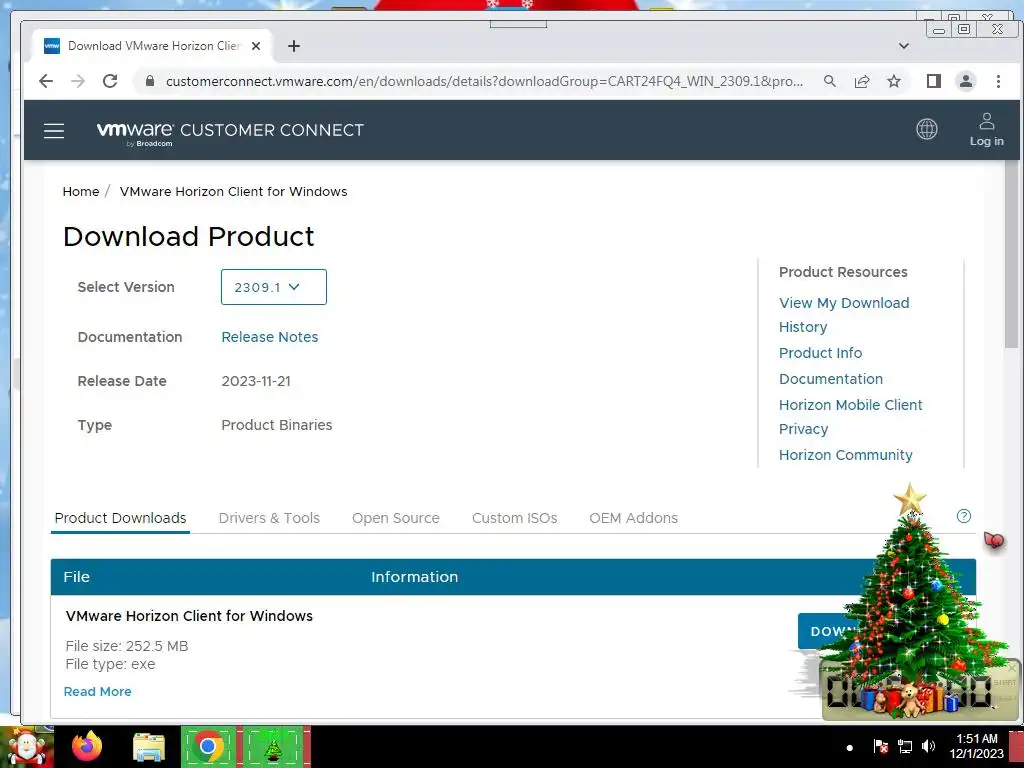Click the volume speaker tray icon
Viewport: 1024px width, 768px height.
[928, 746]
